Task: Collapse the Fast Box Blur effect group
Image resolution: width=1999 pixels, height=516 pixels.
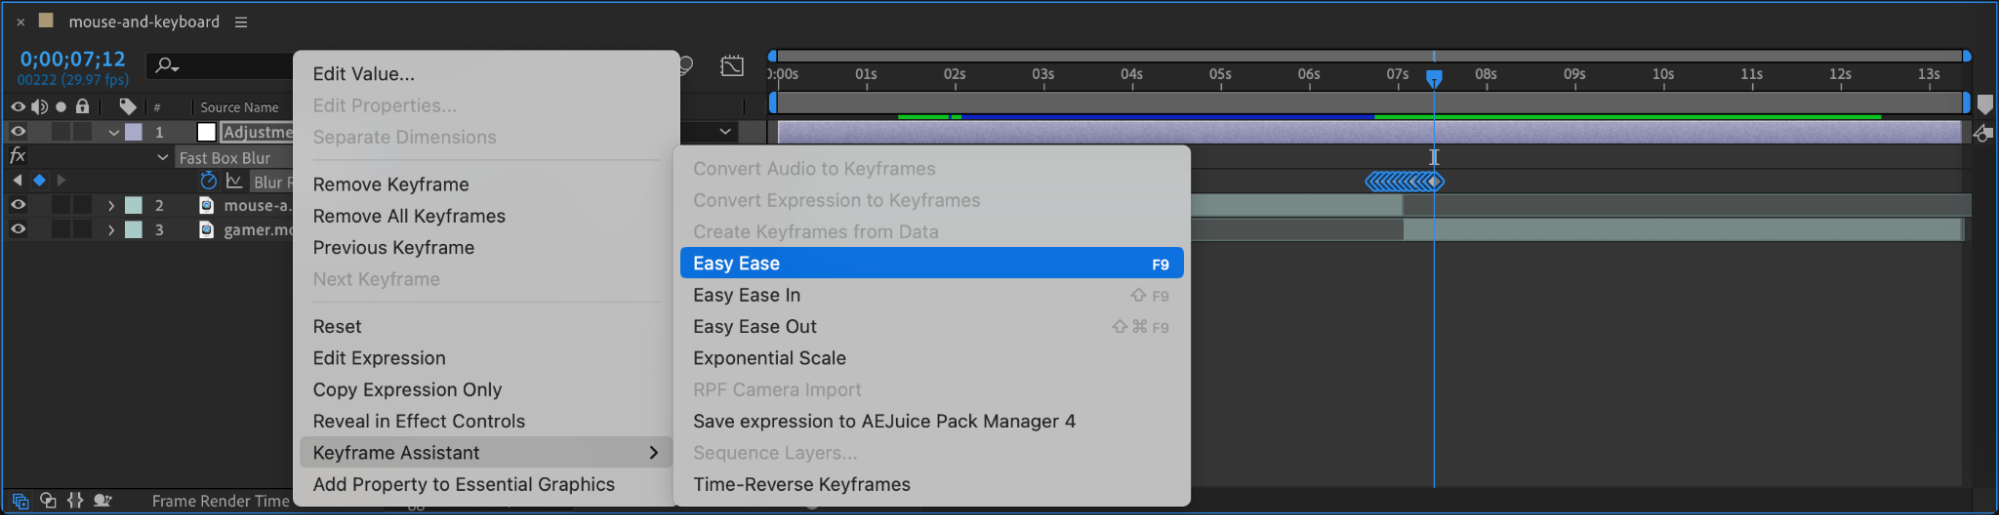Action: coord(163,157)
